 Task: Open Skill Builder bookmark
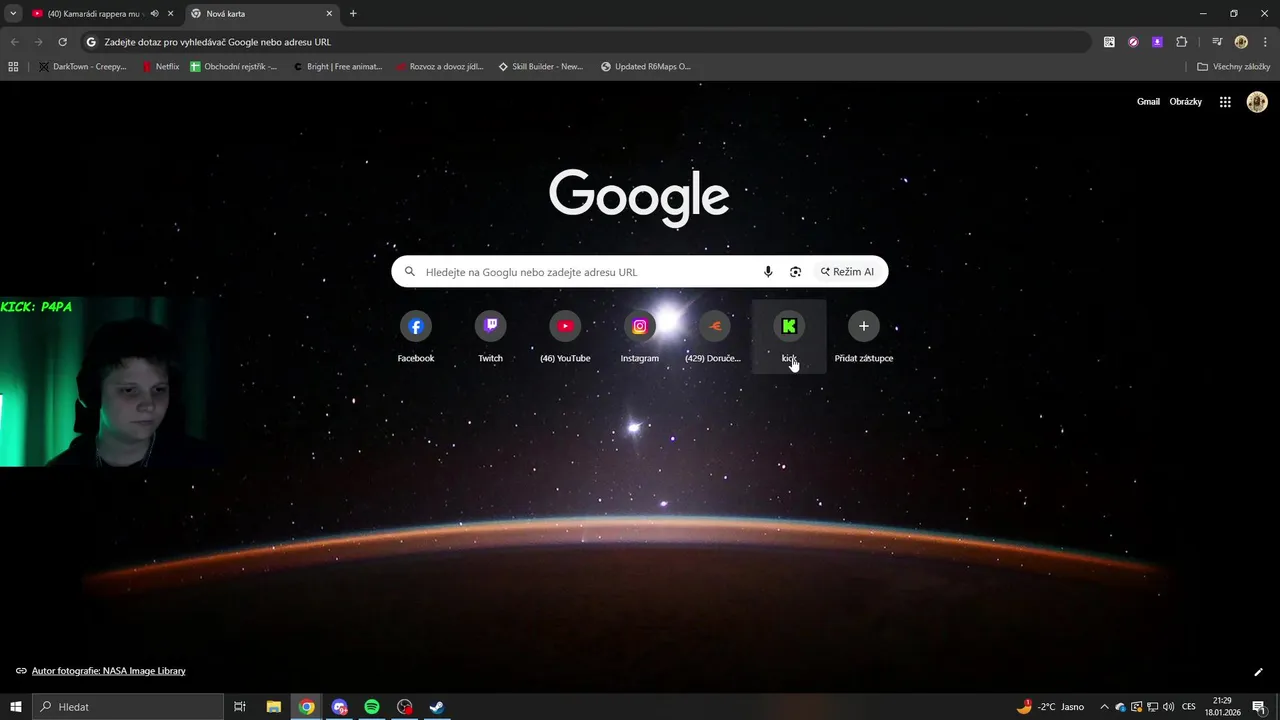click(540, 67)
